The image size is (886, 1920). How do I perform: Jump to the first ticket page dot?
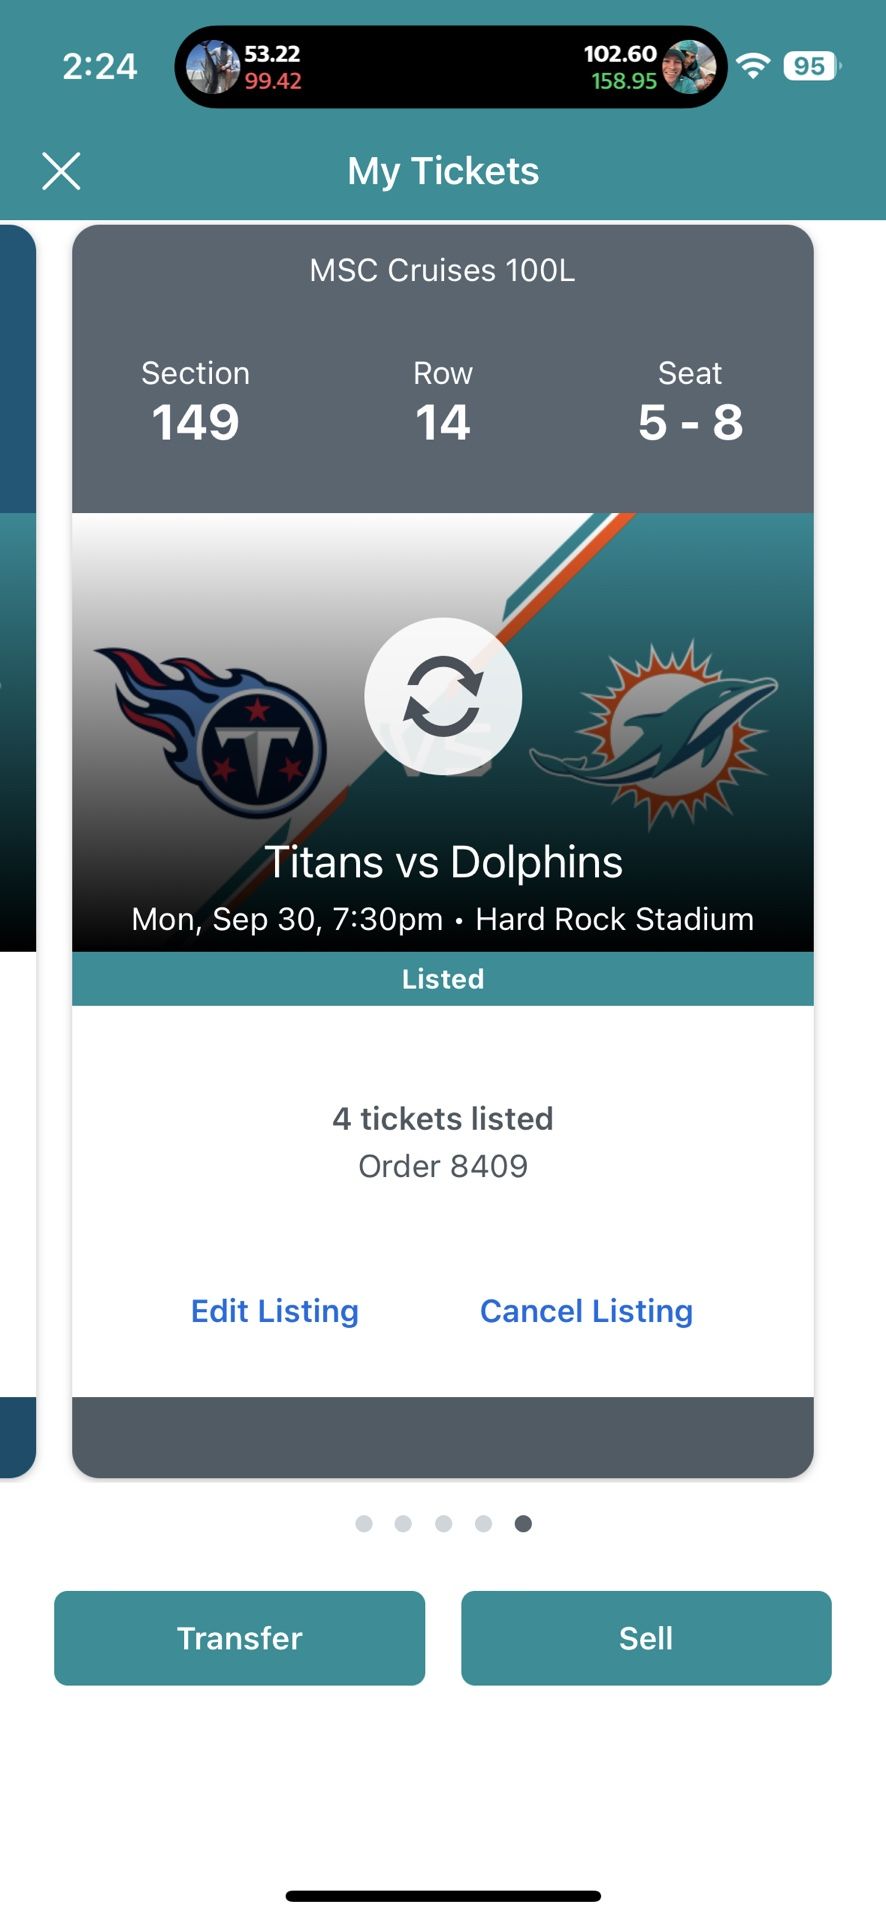[364, 1523]
